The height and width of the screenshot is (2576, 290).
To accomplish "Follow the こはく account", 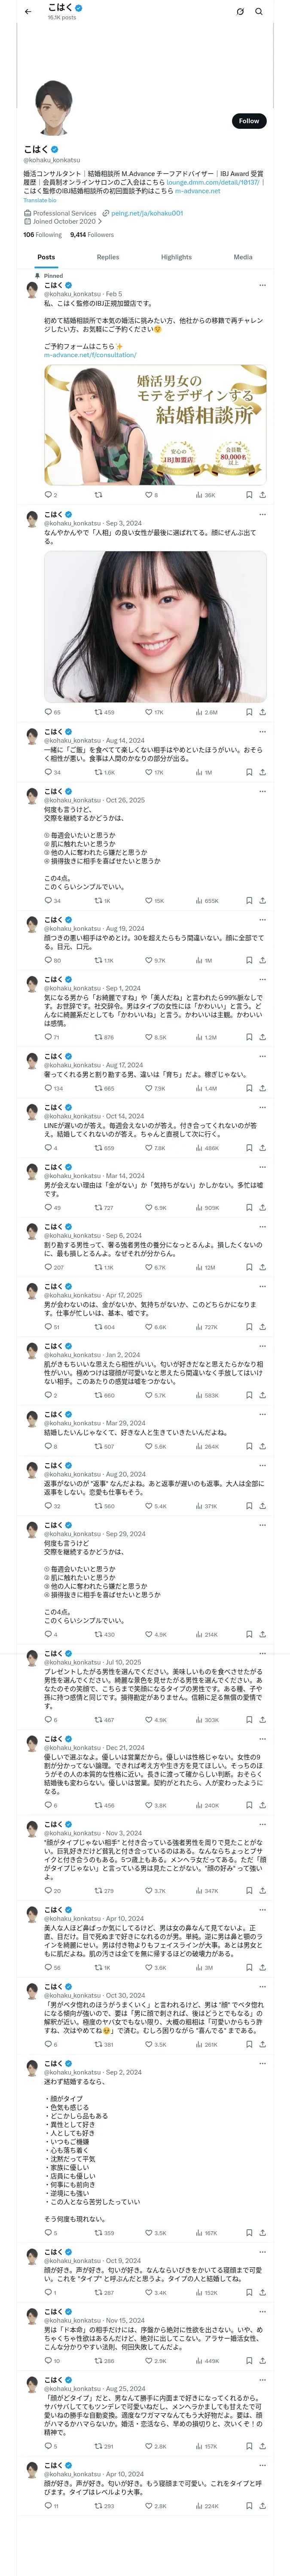I will 248,120.
